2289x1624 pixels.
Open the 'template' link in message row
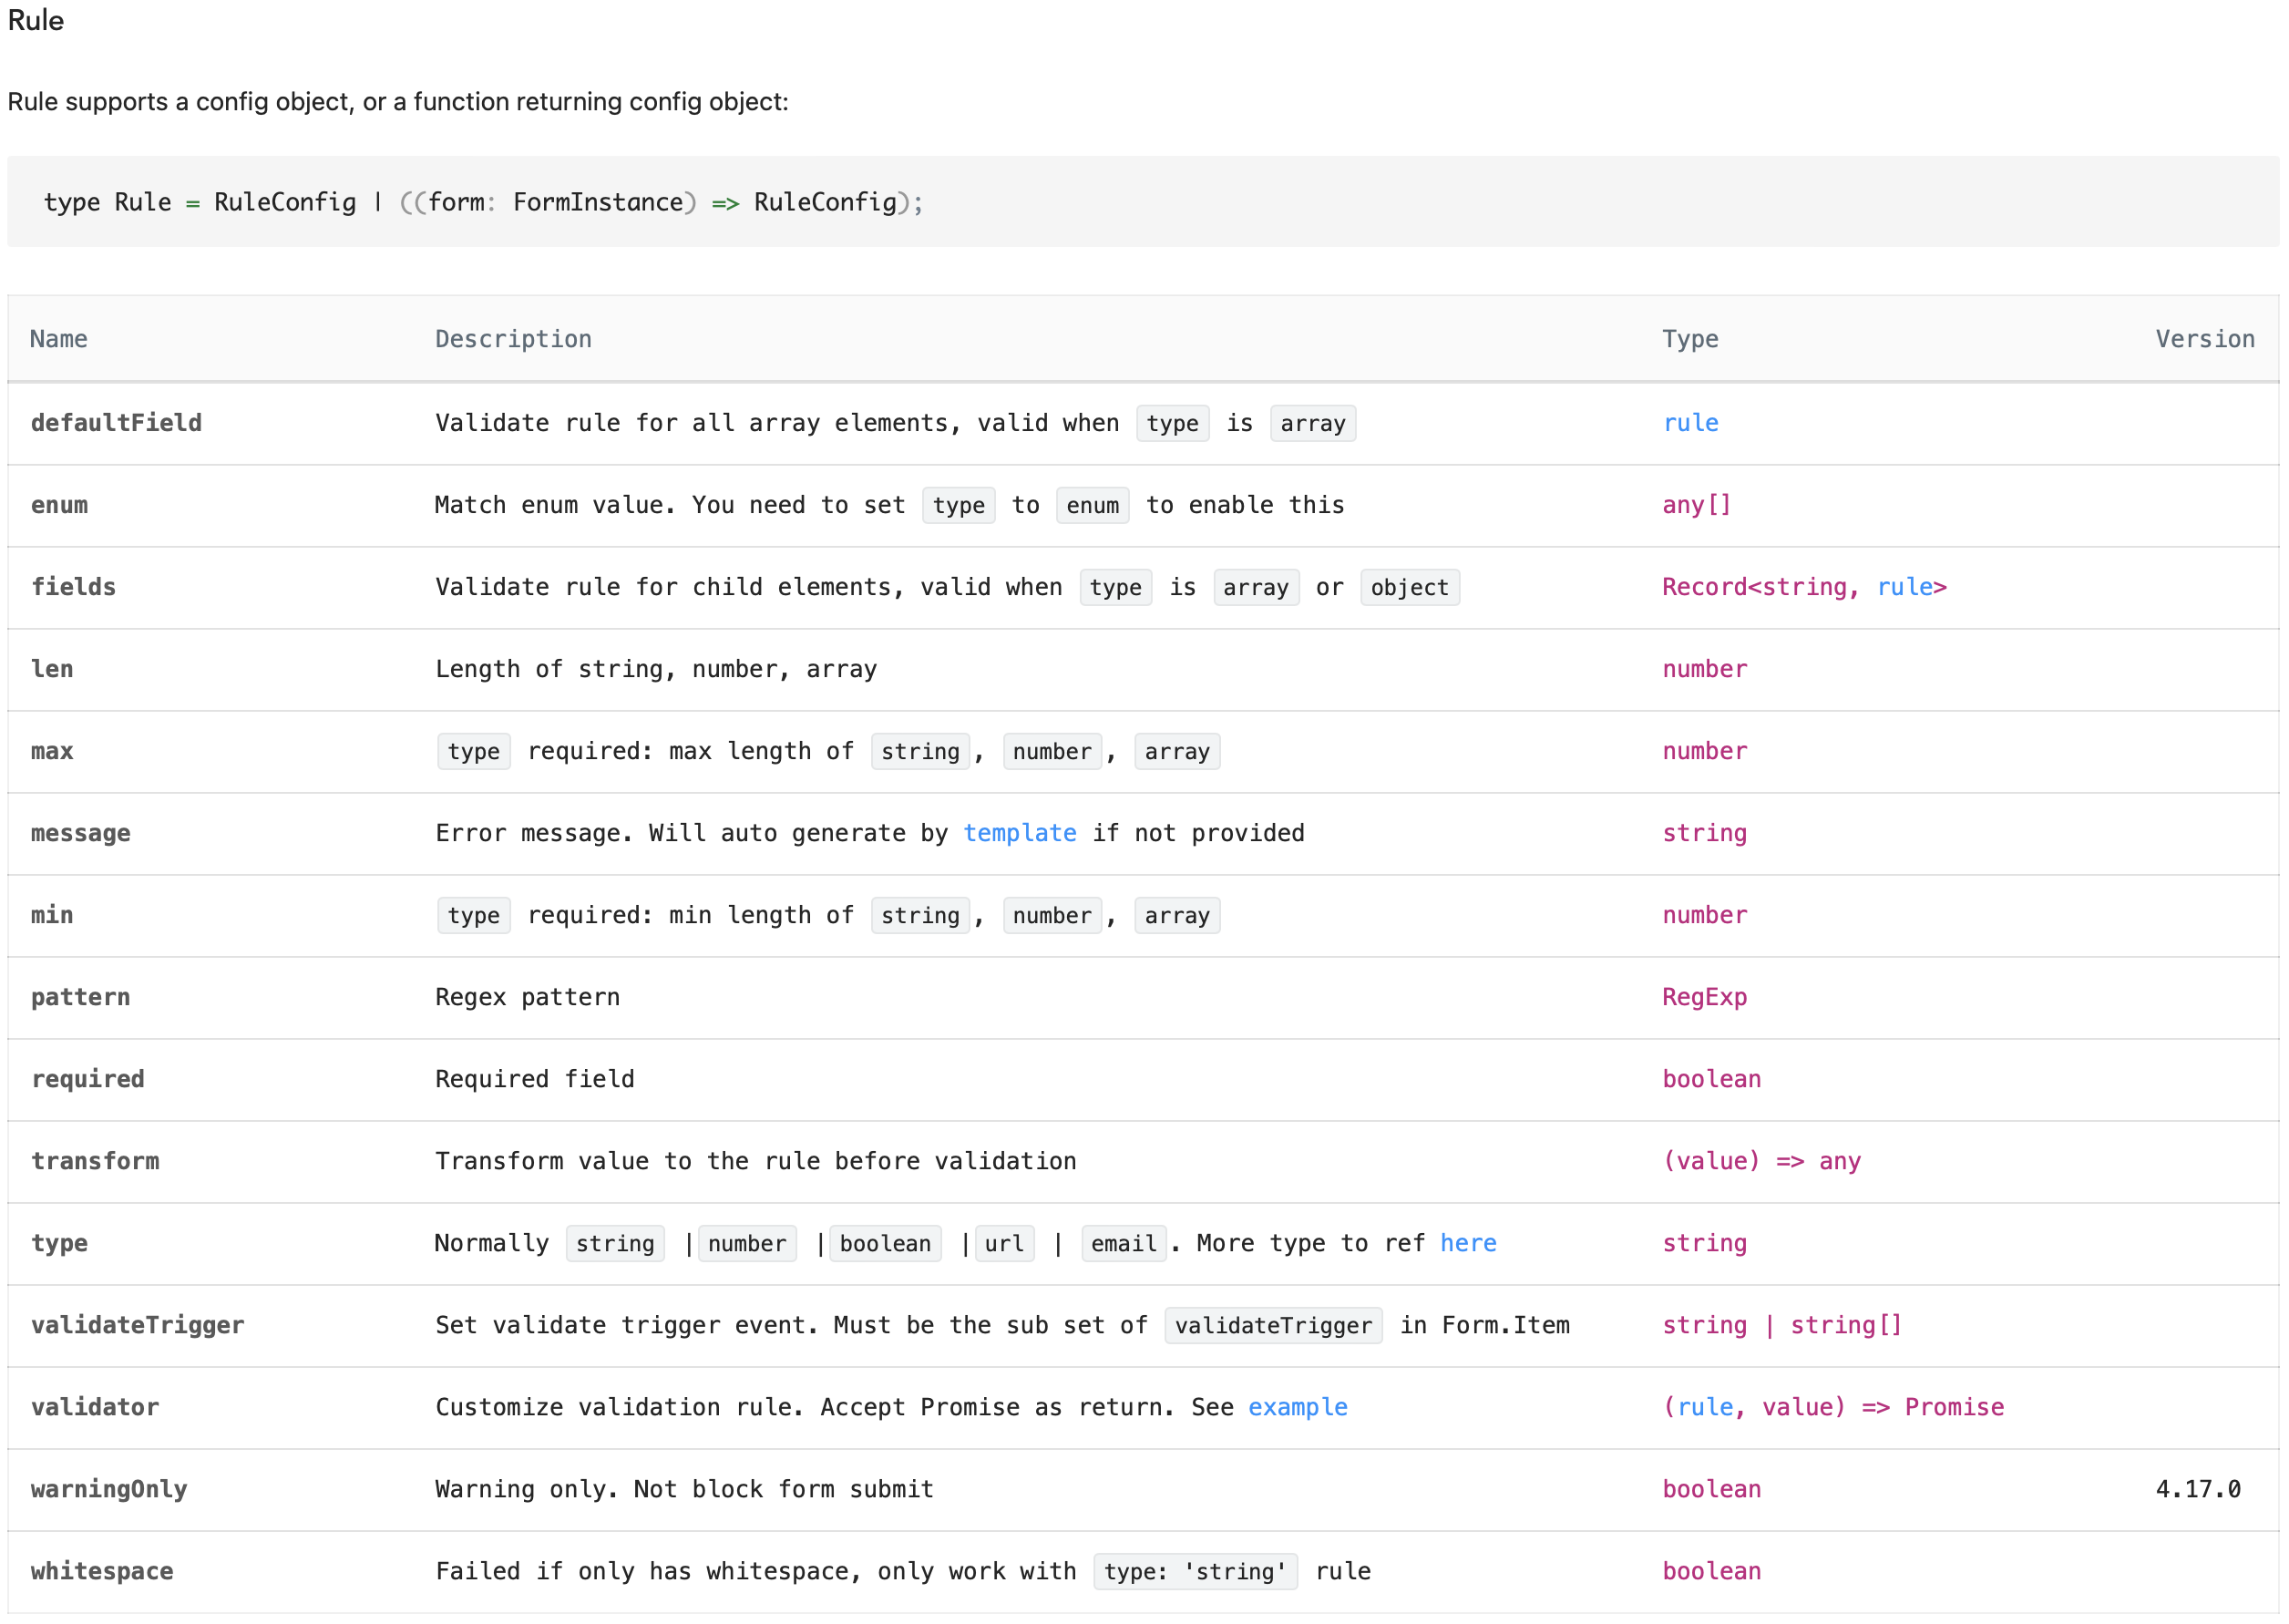tap(1019, 833)
